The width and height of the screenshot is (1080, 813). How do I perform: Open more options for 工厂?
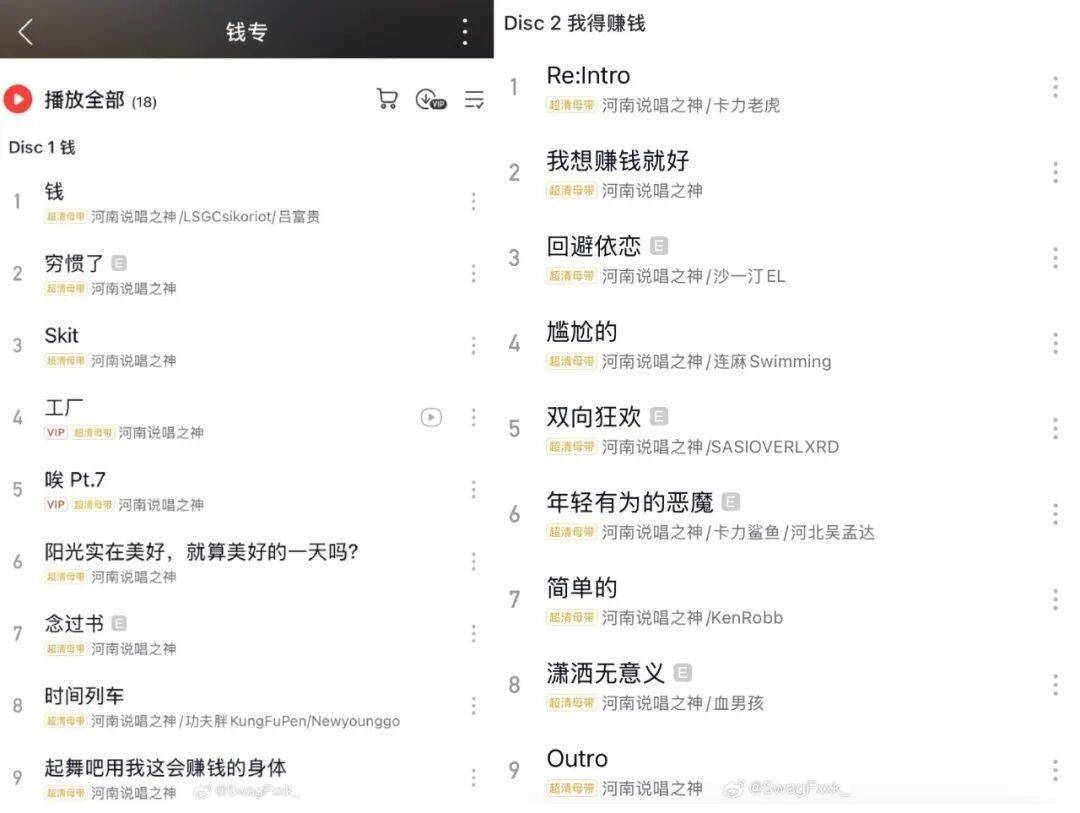tap(473, 418)
